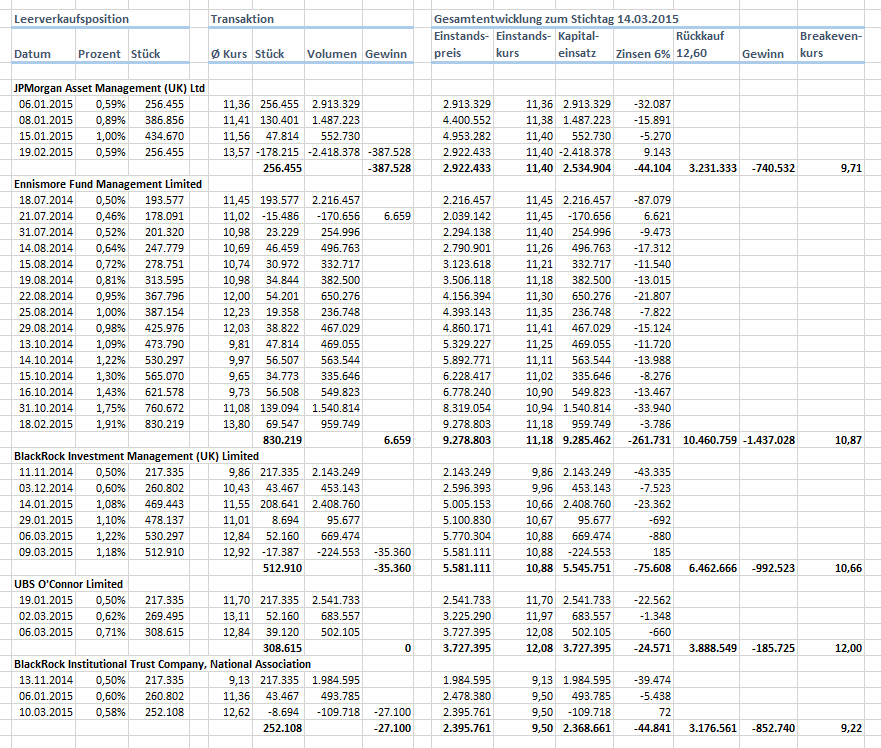Click UBS Stück total 308.615 in Transaktion
The height and width of the screenshot is (748, 881).
(x=282, y=648)
